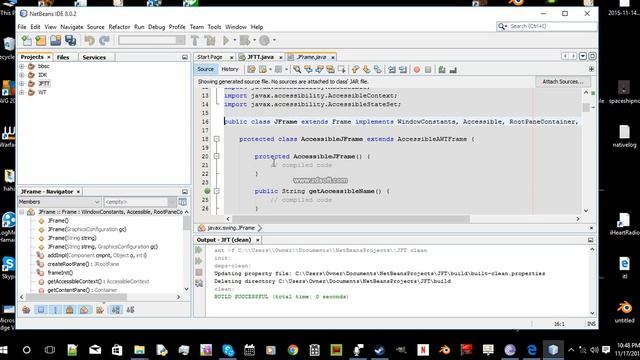Select frameInit() in Navigator list
Viewport: 640px width, 360px height.
click(60, 273)
